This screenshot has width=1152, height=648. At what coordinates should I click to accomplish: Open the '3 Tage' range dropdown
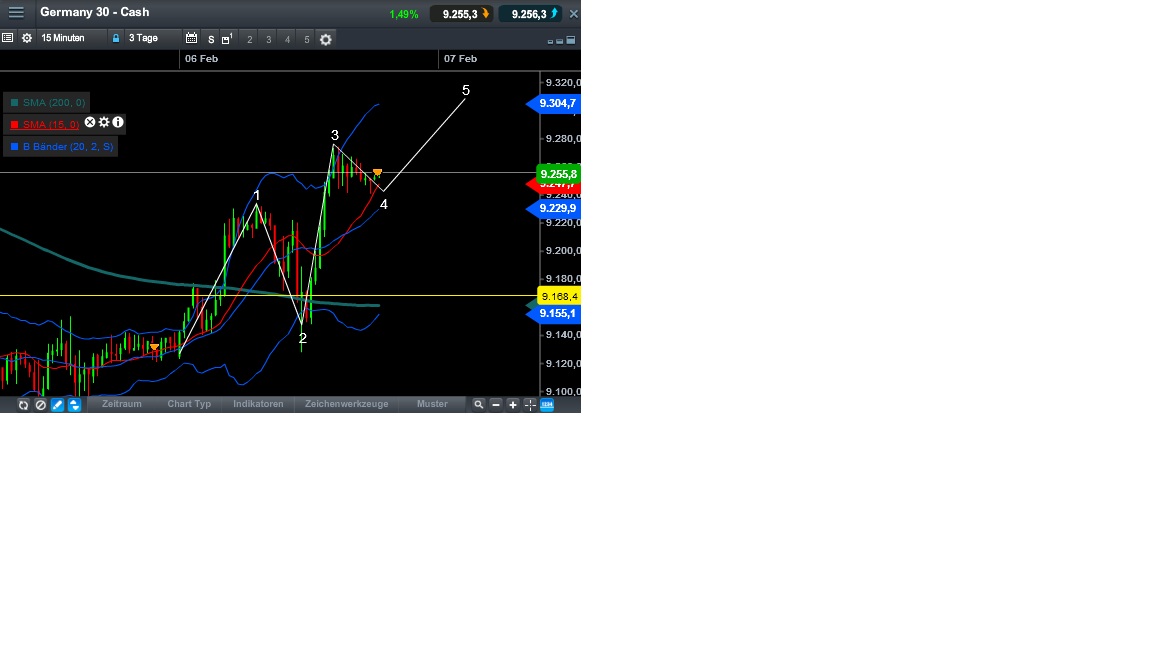(144, 38)
